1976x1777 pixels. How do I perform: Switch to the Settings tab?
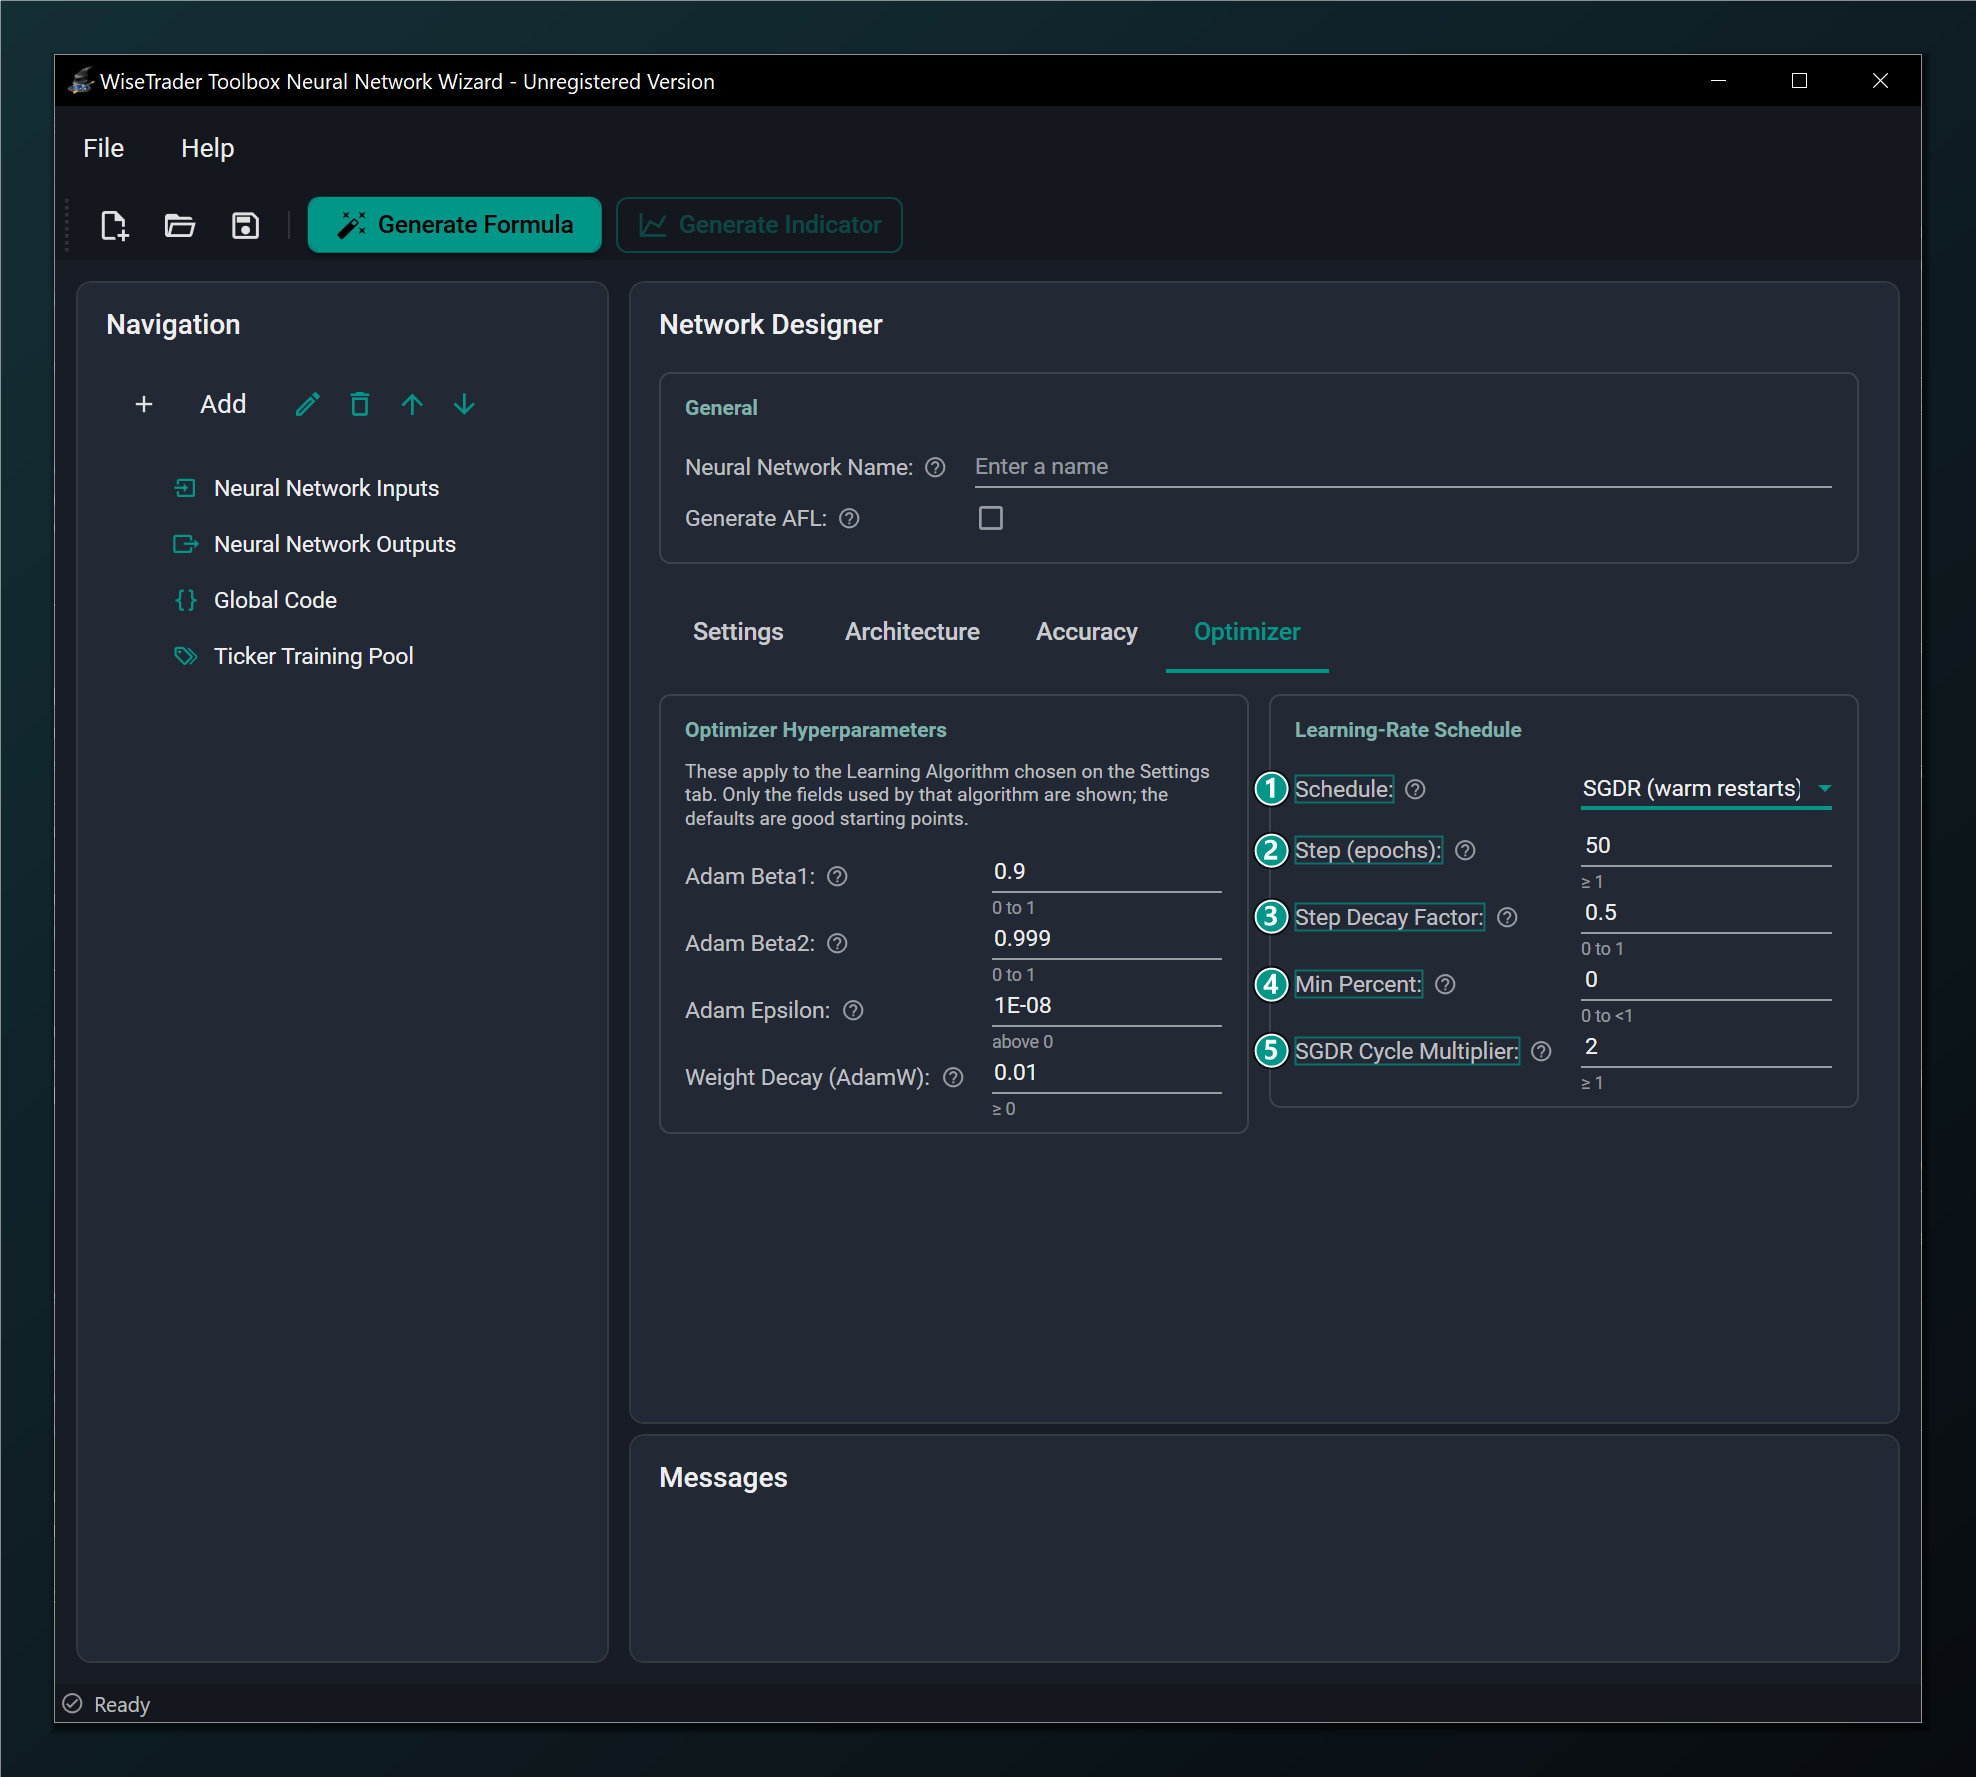(738, 632)
